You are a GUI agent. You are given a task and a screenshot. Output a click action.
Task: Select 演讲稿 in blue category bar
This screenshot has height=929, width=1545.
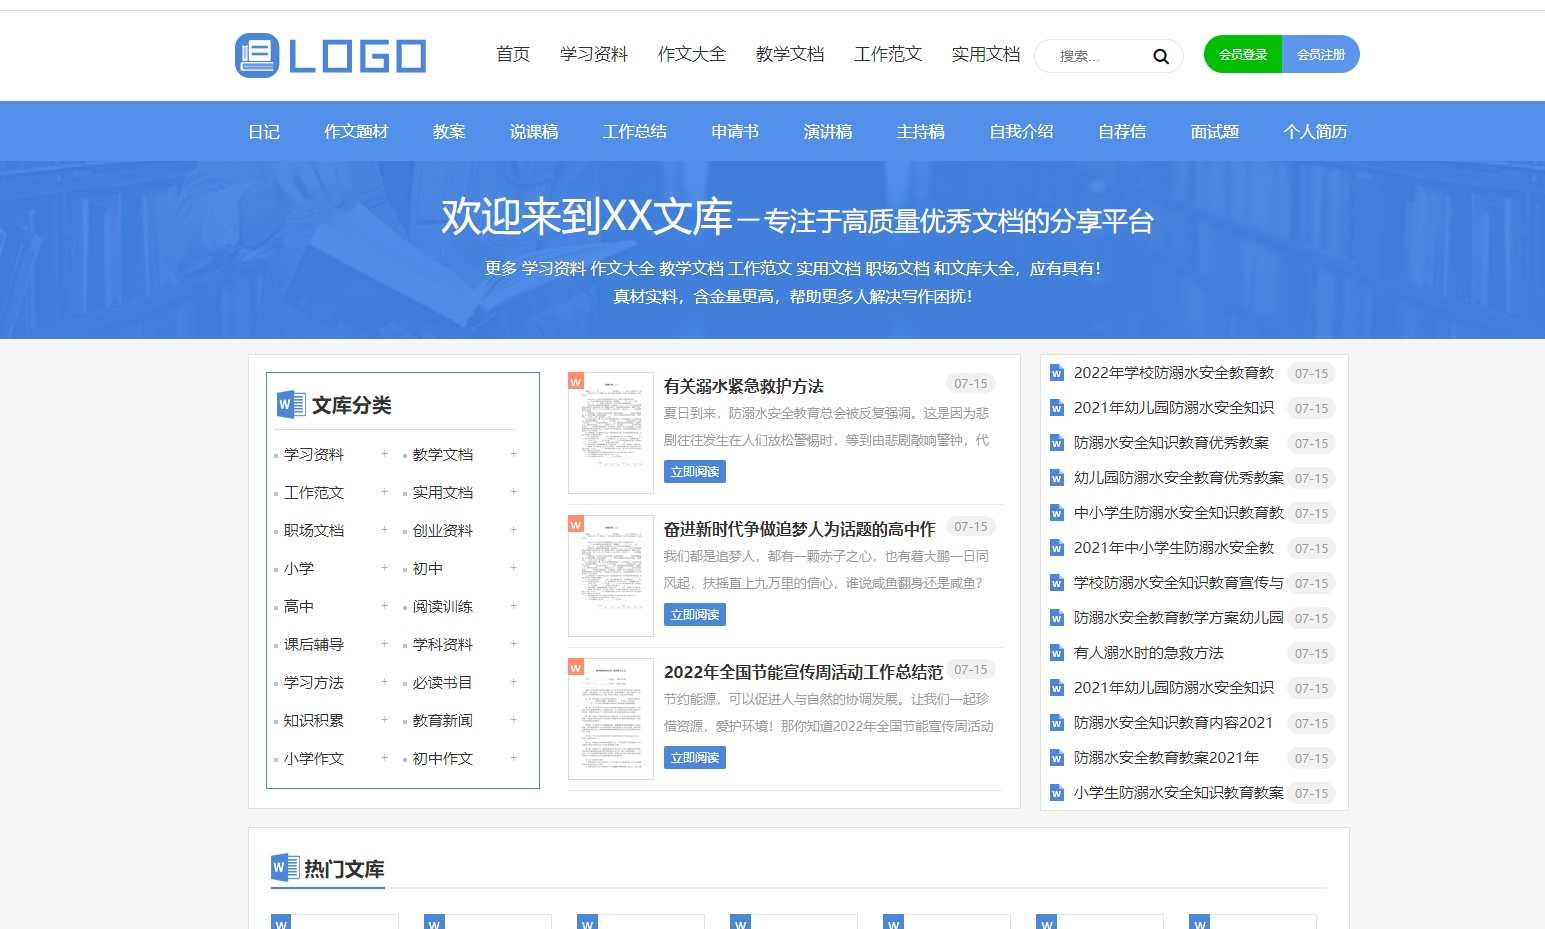coord(828,131)
